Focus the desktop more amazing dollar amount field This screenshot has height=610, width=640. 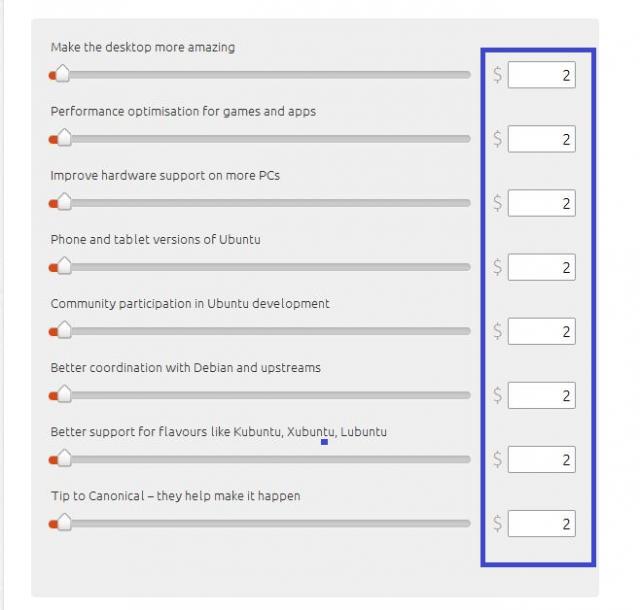point(541,75)
